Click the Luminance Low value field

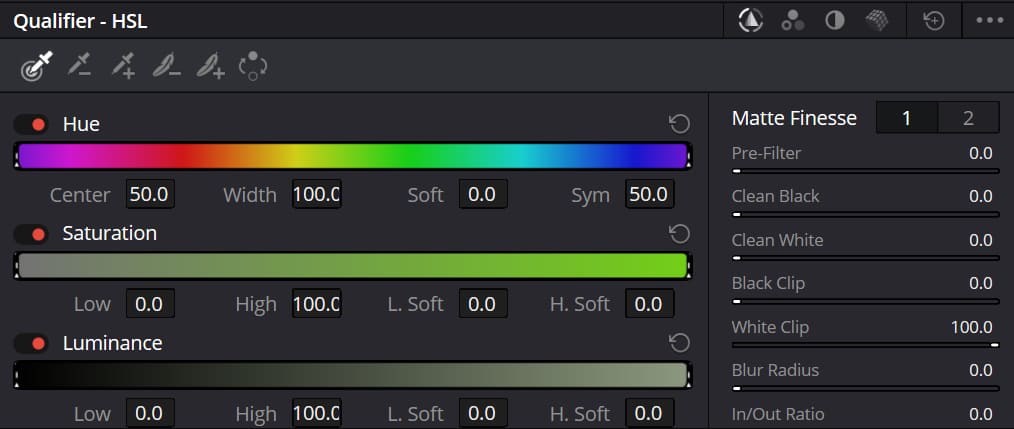click(x=149, y=413)
